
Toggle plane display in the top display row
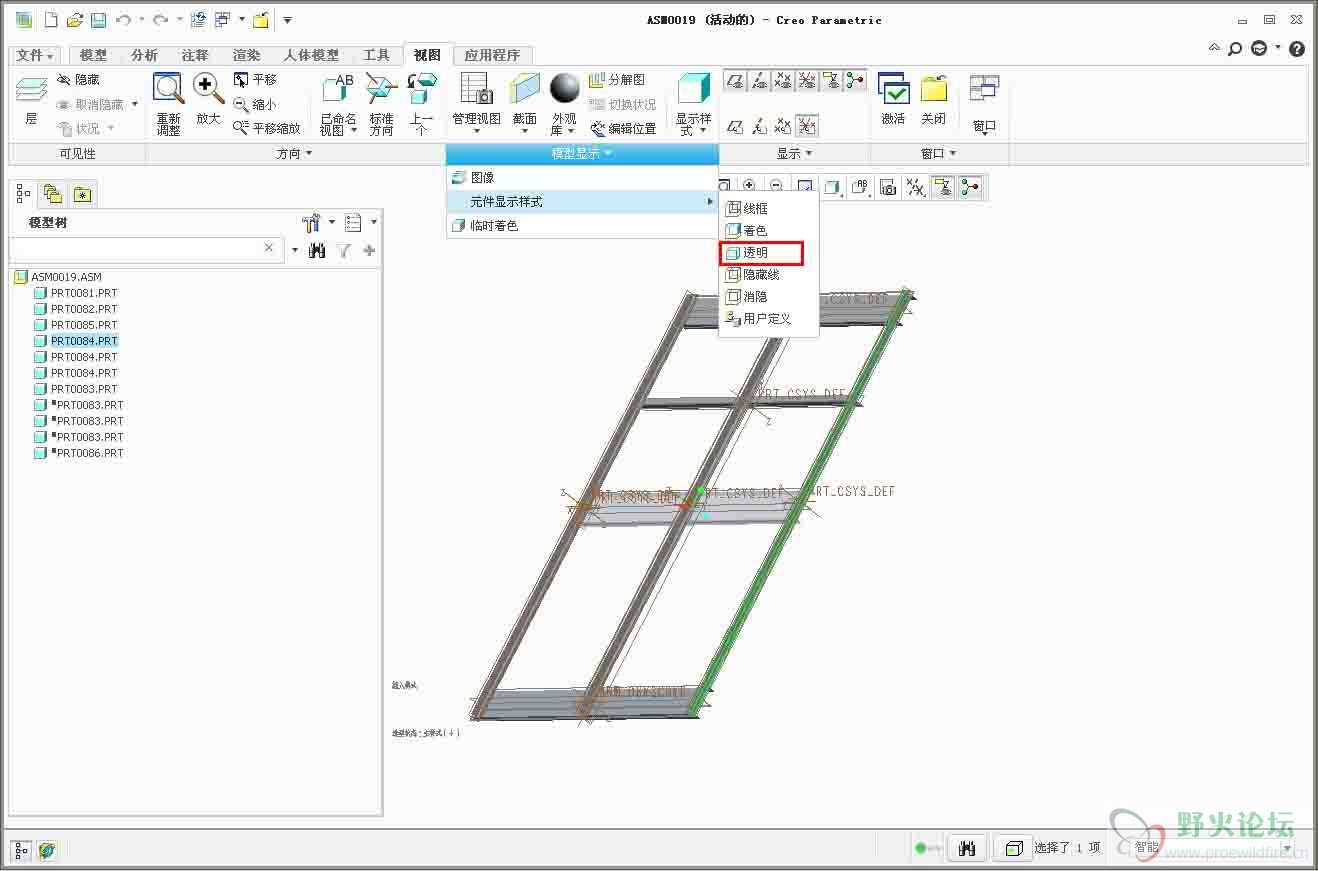tap(735, 81)
